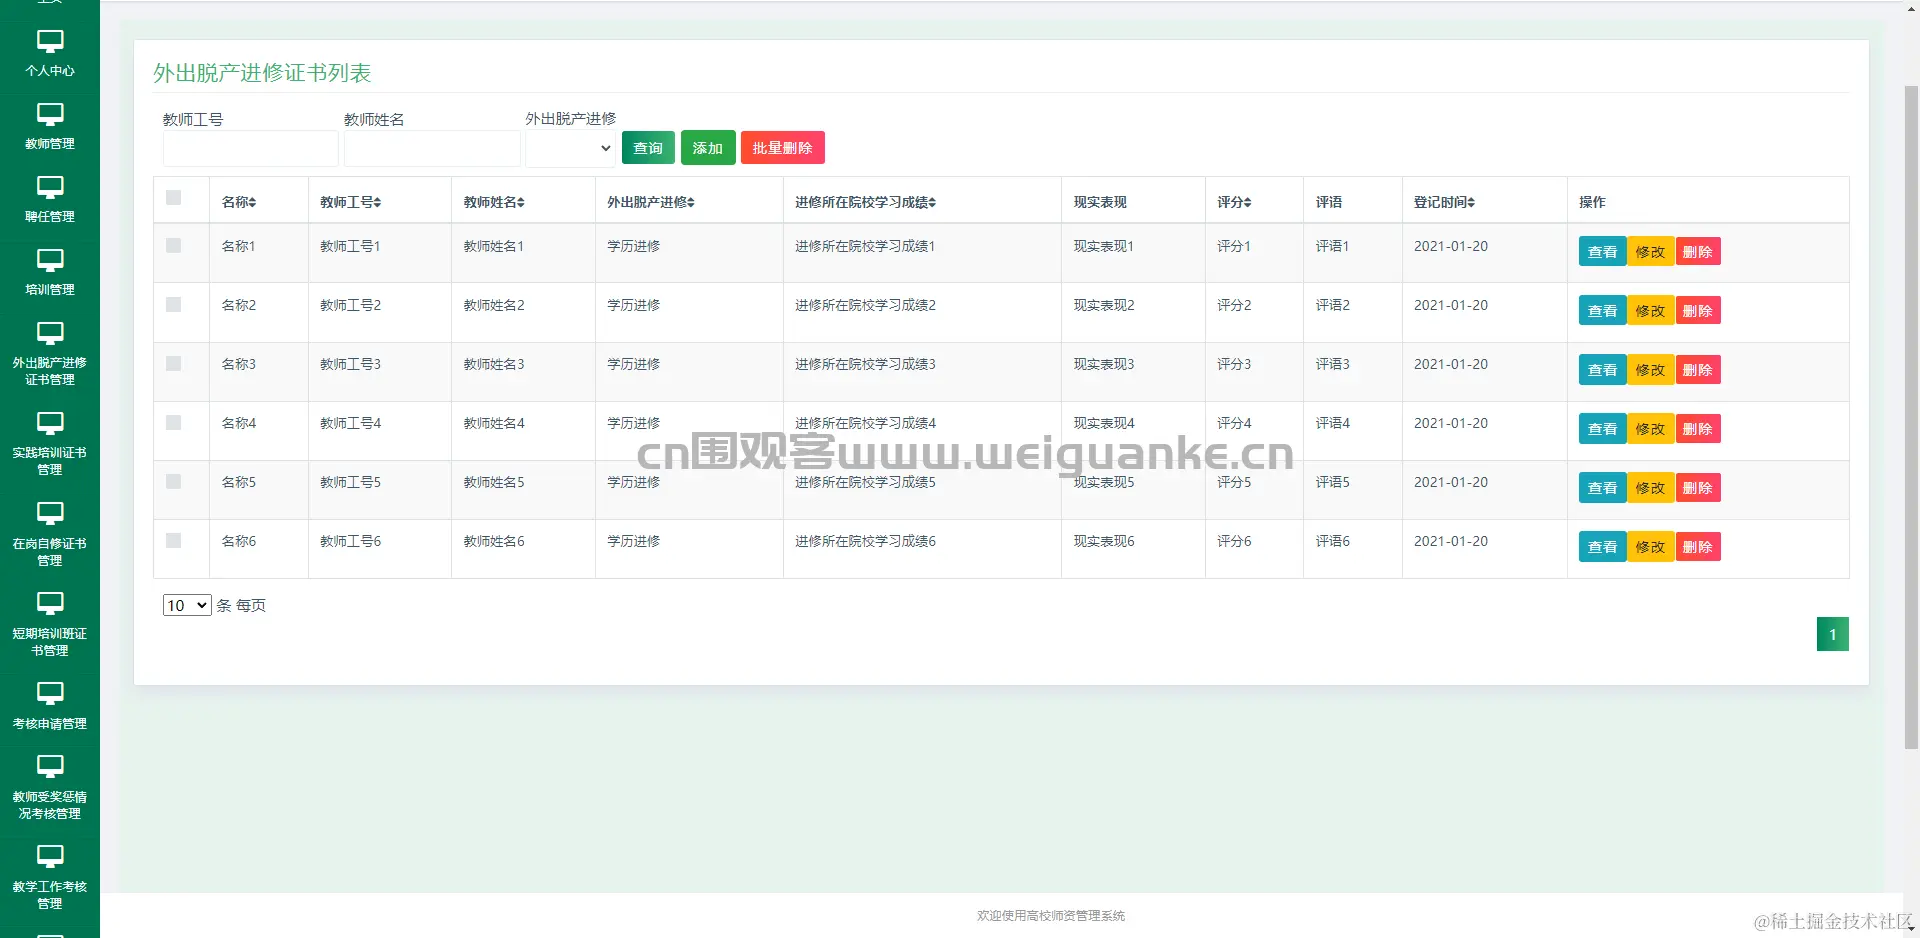Focus the 教师姓名 search input

click(x=432, y=148)
